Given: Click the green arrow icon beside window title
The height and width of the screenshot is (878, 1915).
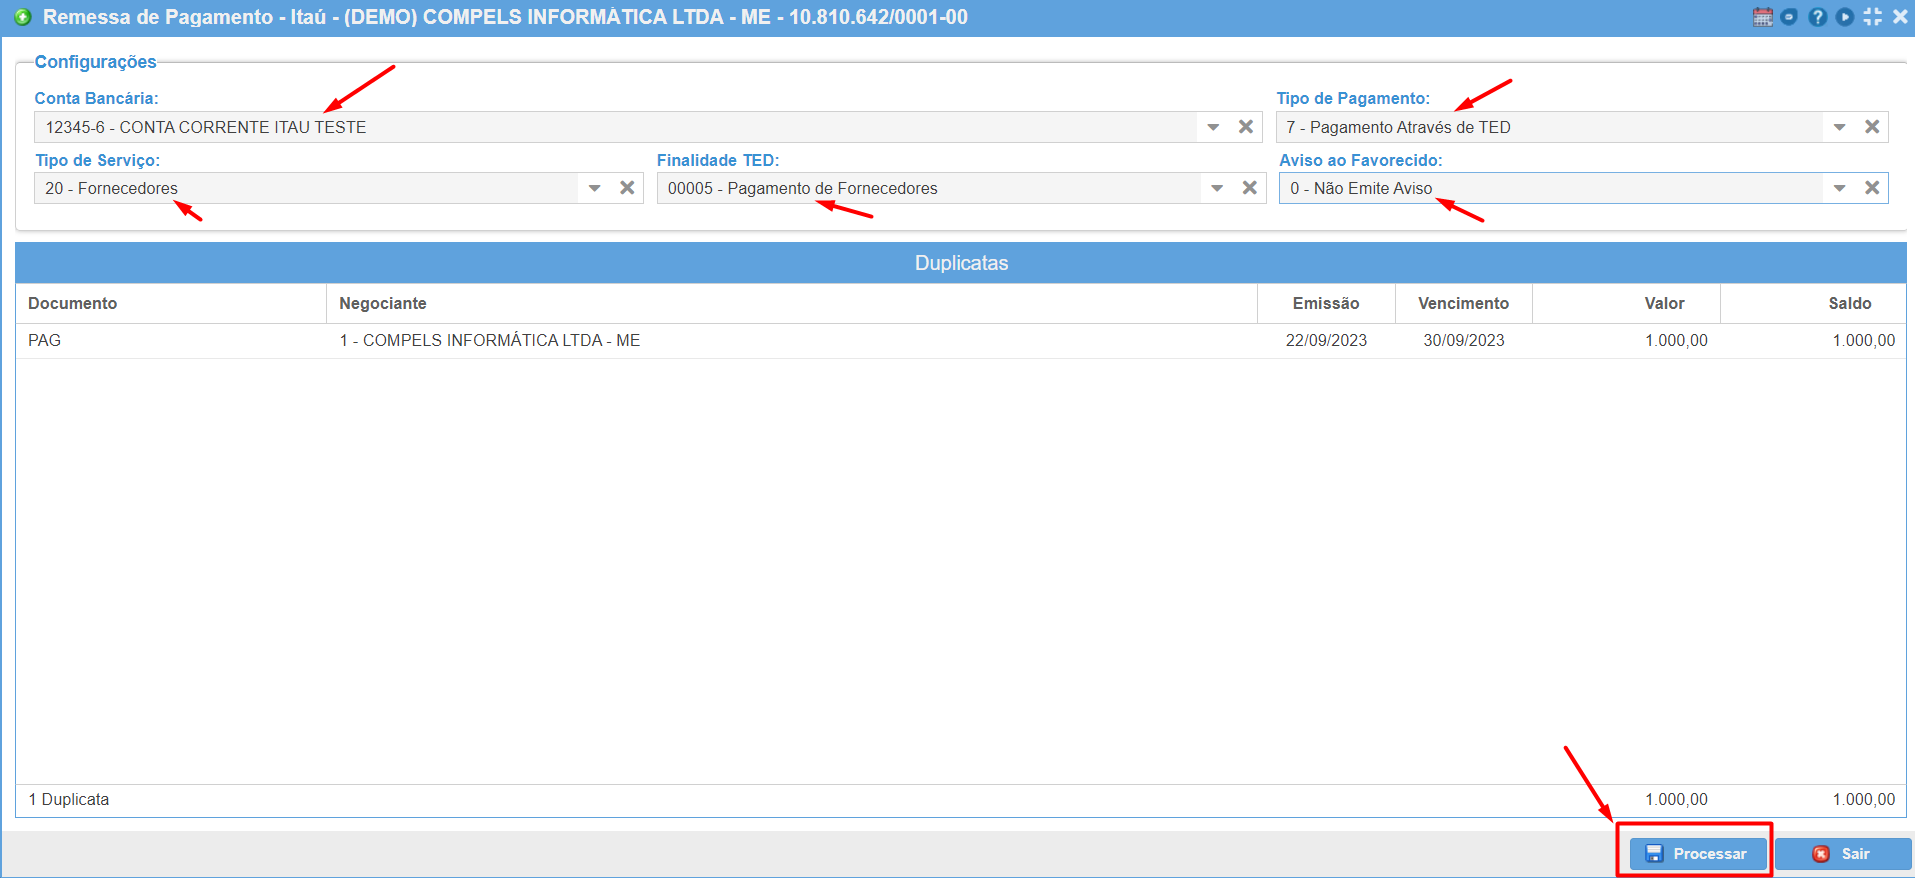Looking at the screenshot, I should click(23, 17).
